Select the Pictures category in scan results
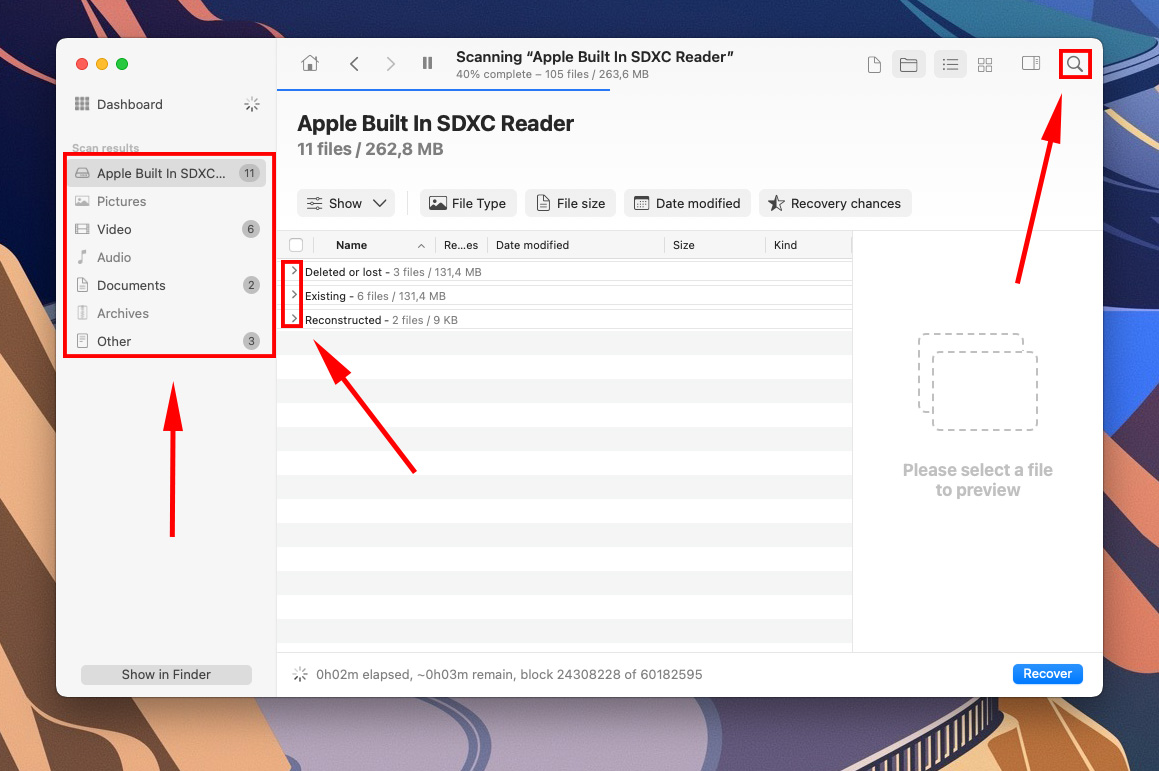 point(121,201)
